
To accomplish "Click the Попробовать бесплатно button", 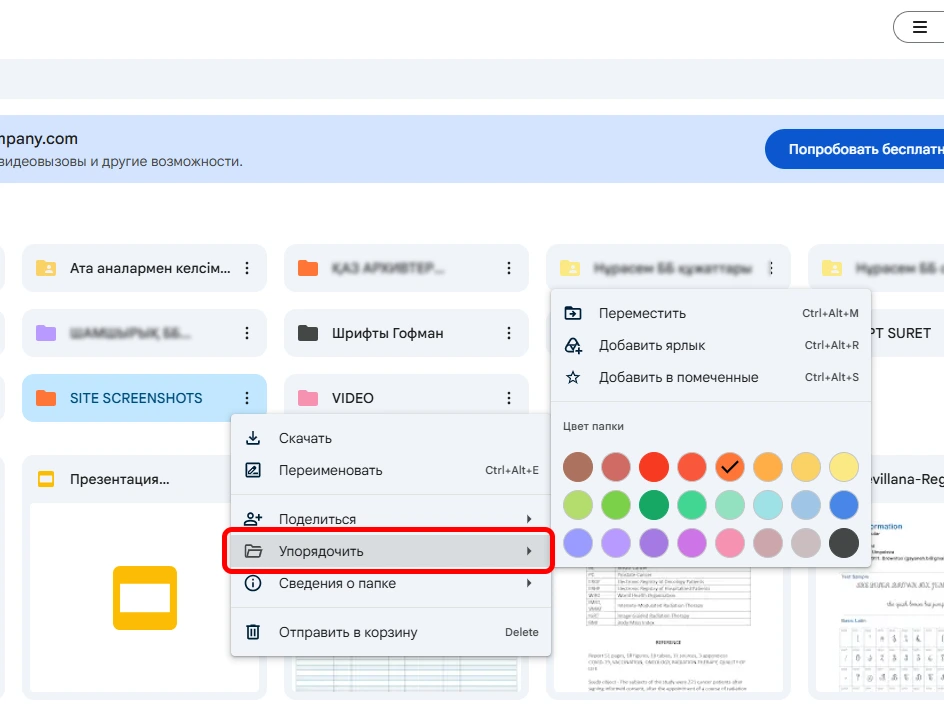I will tap(855, 149).
